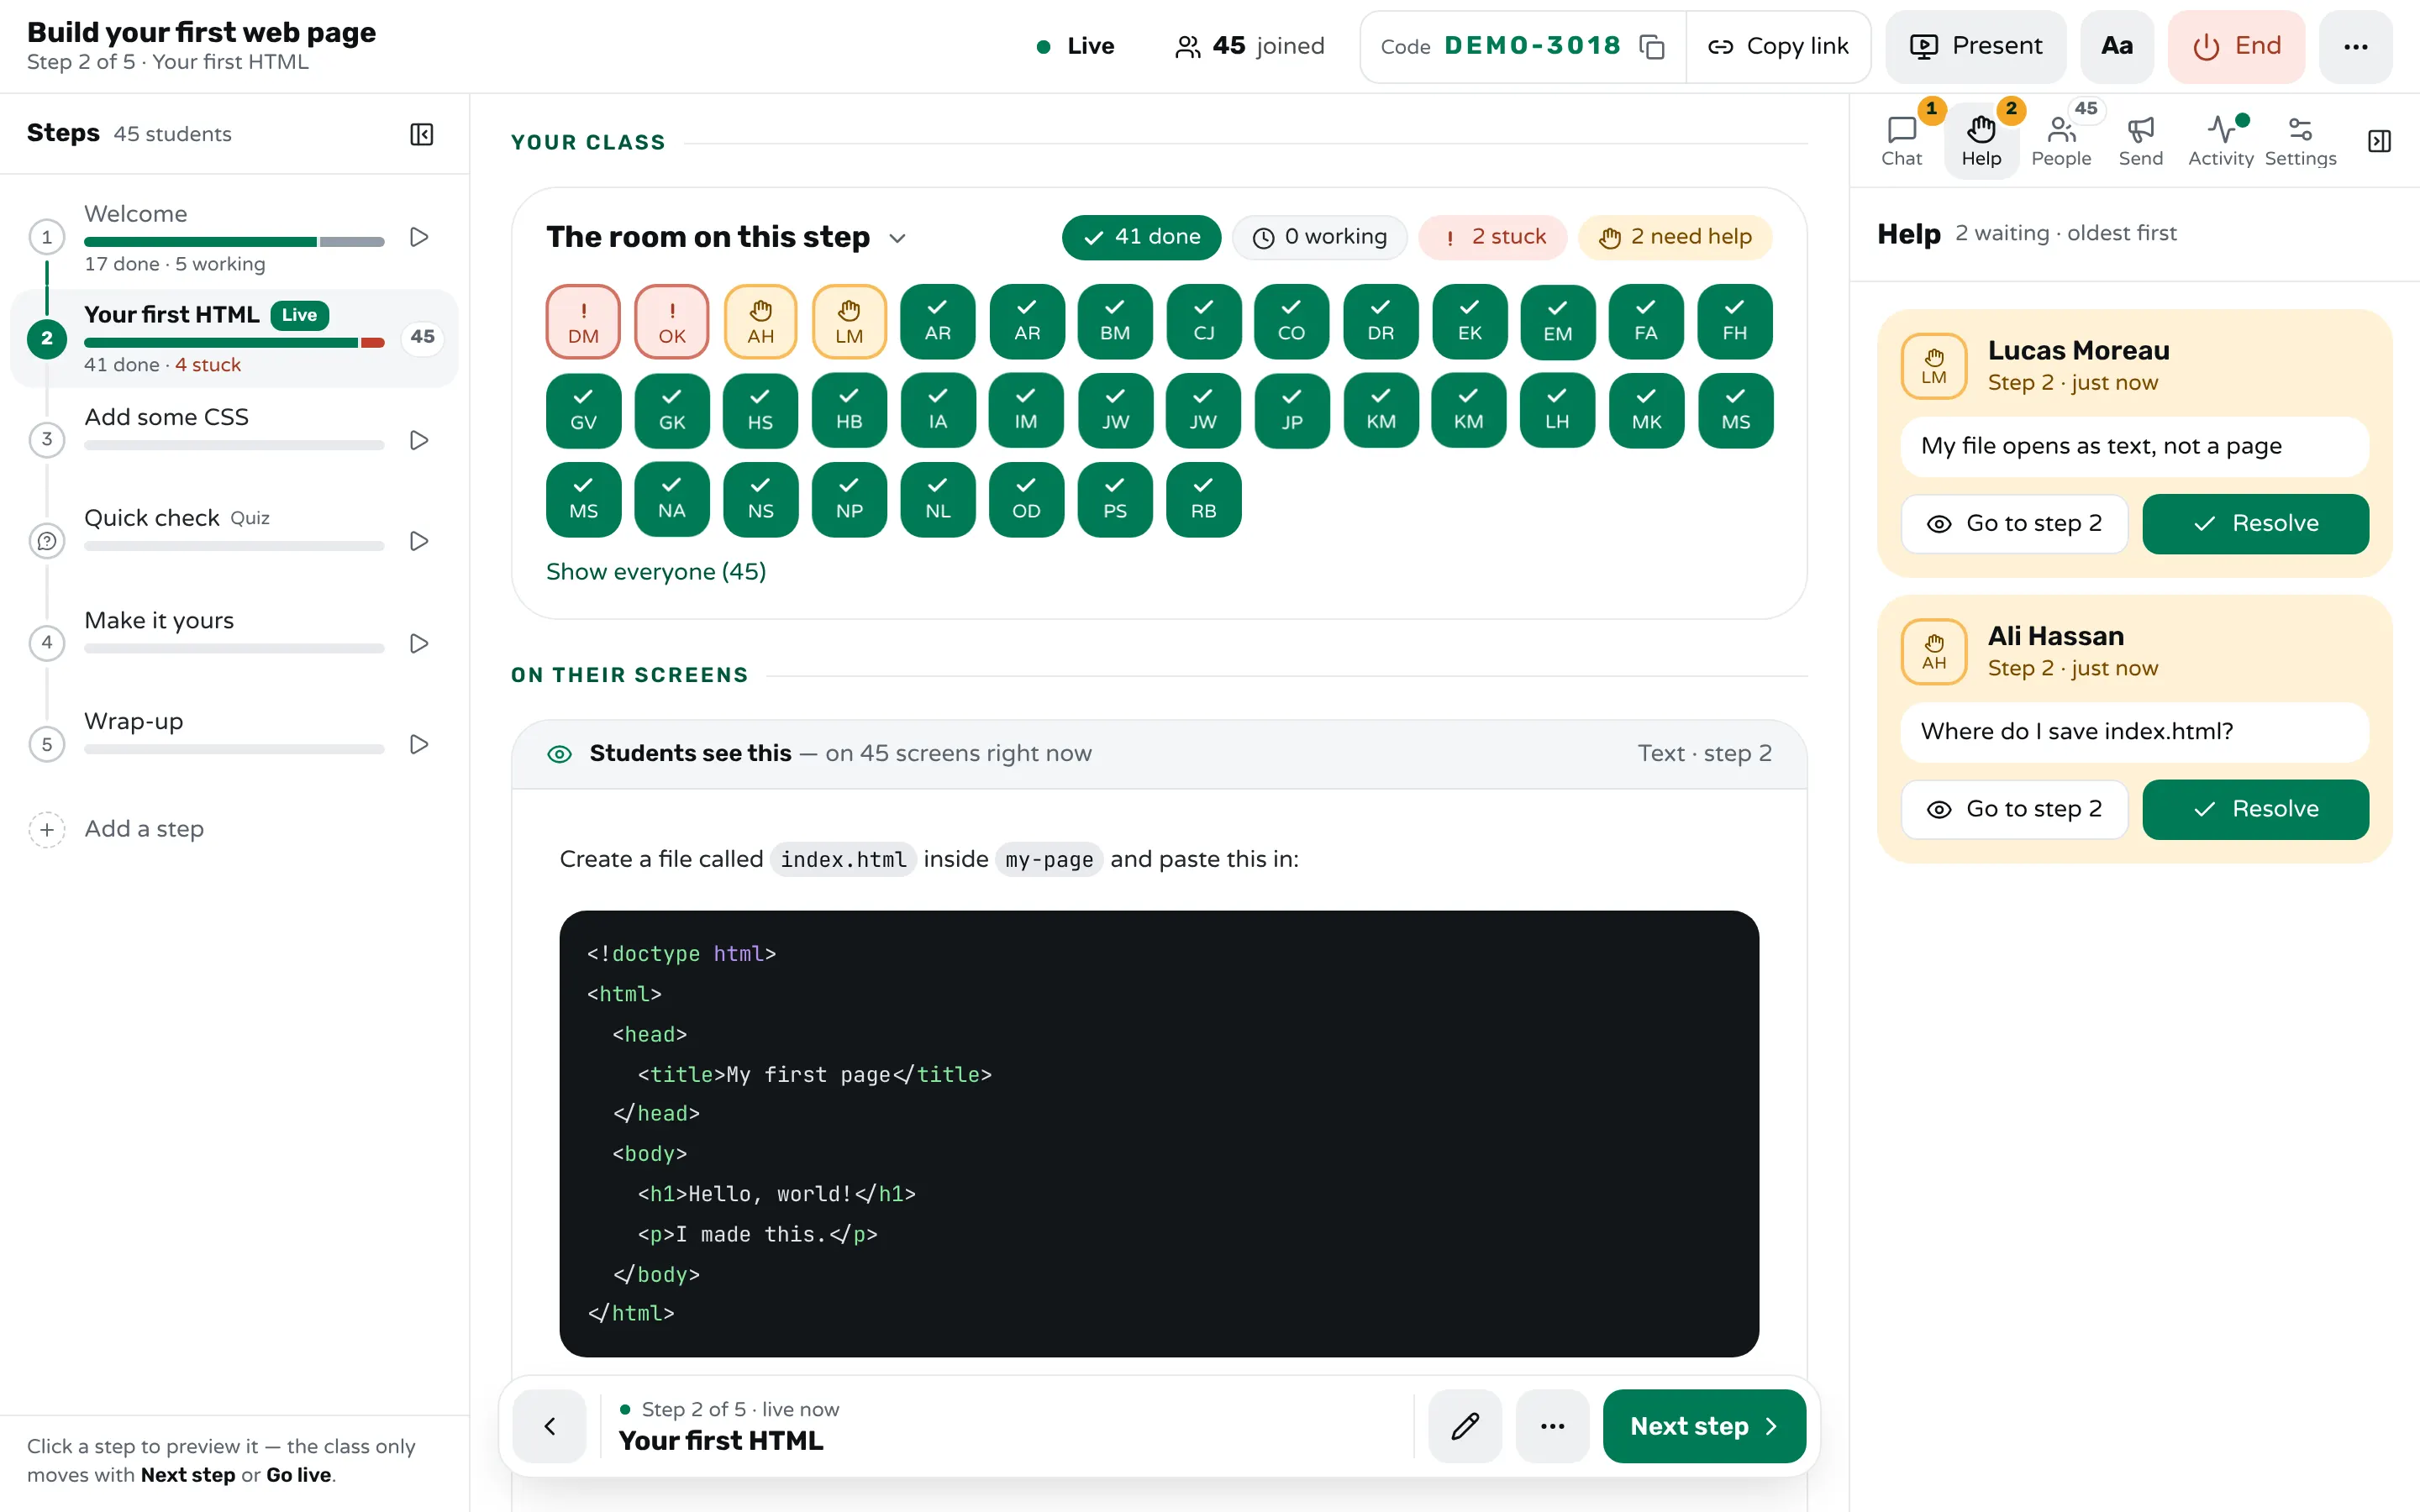Click Lucas Moreau's LM avatar in Help
The image size is (2420, 1512).
pyautogui.click(x=1934, y=366)
